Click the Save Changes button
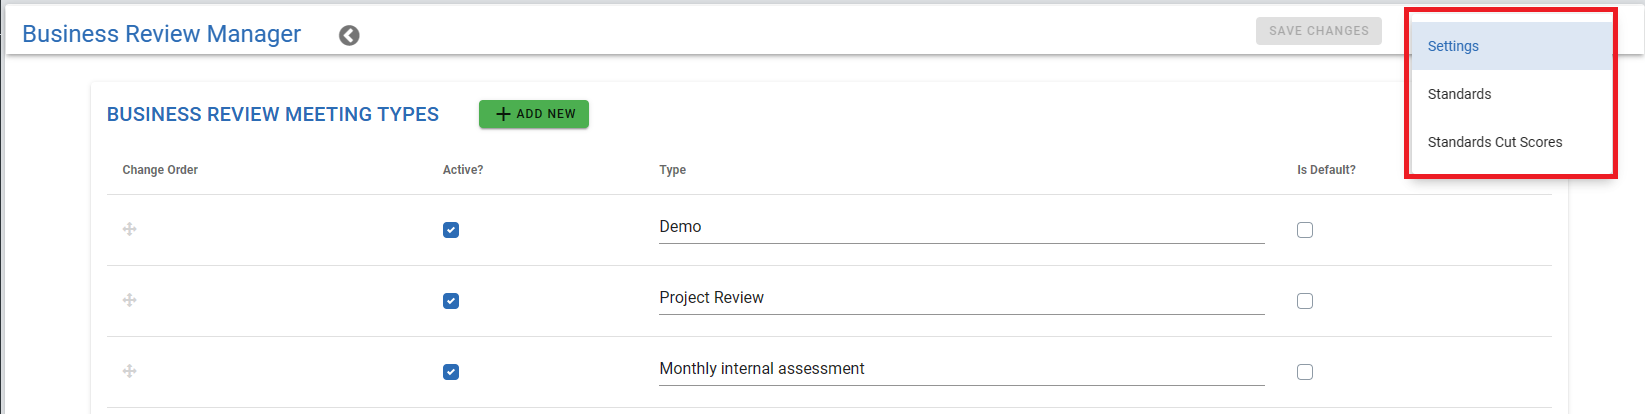This screenshot has width=1645, height=414. coord(1318,31)
